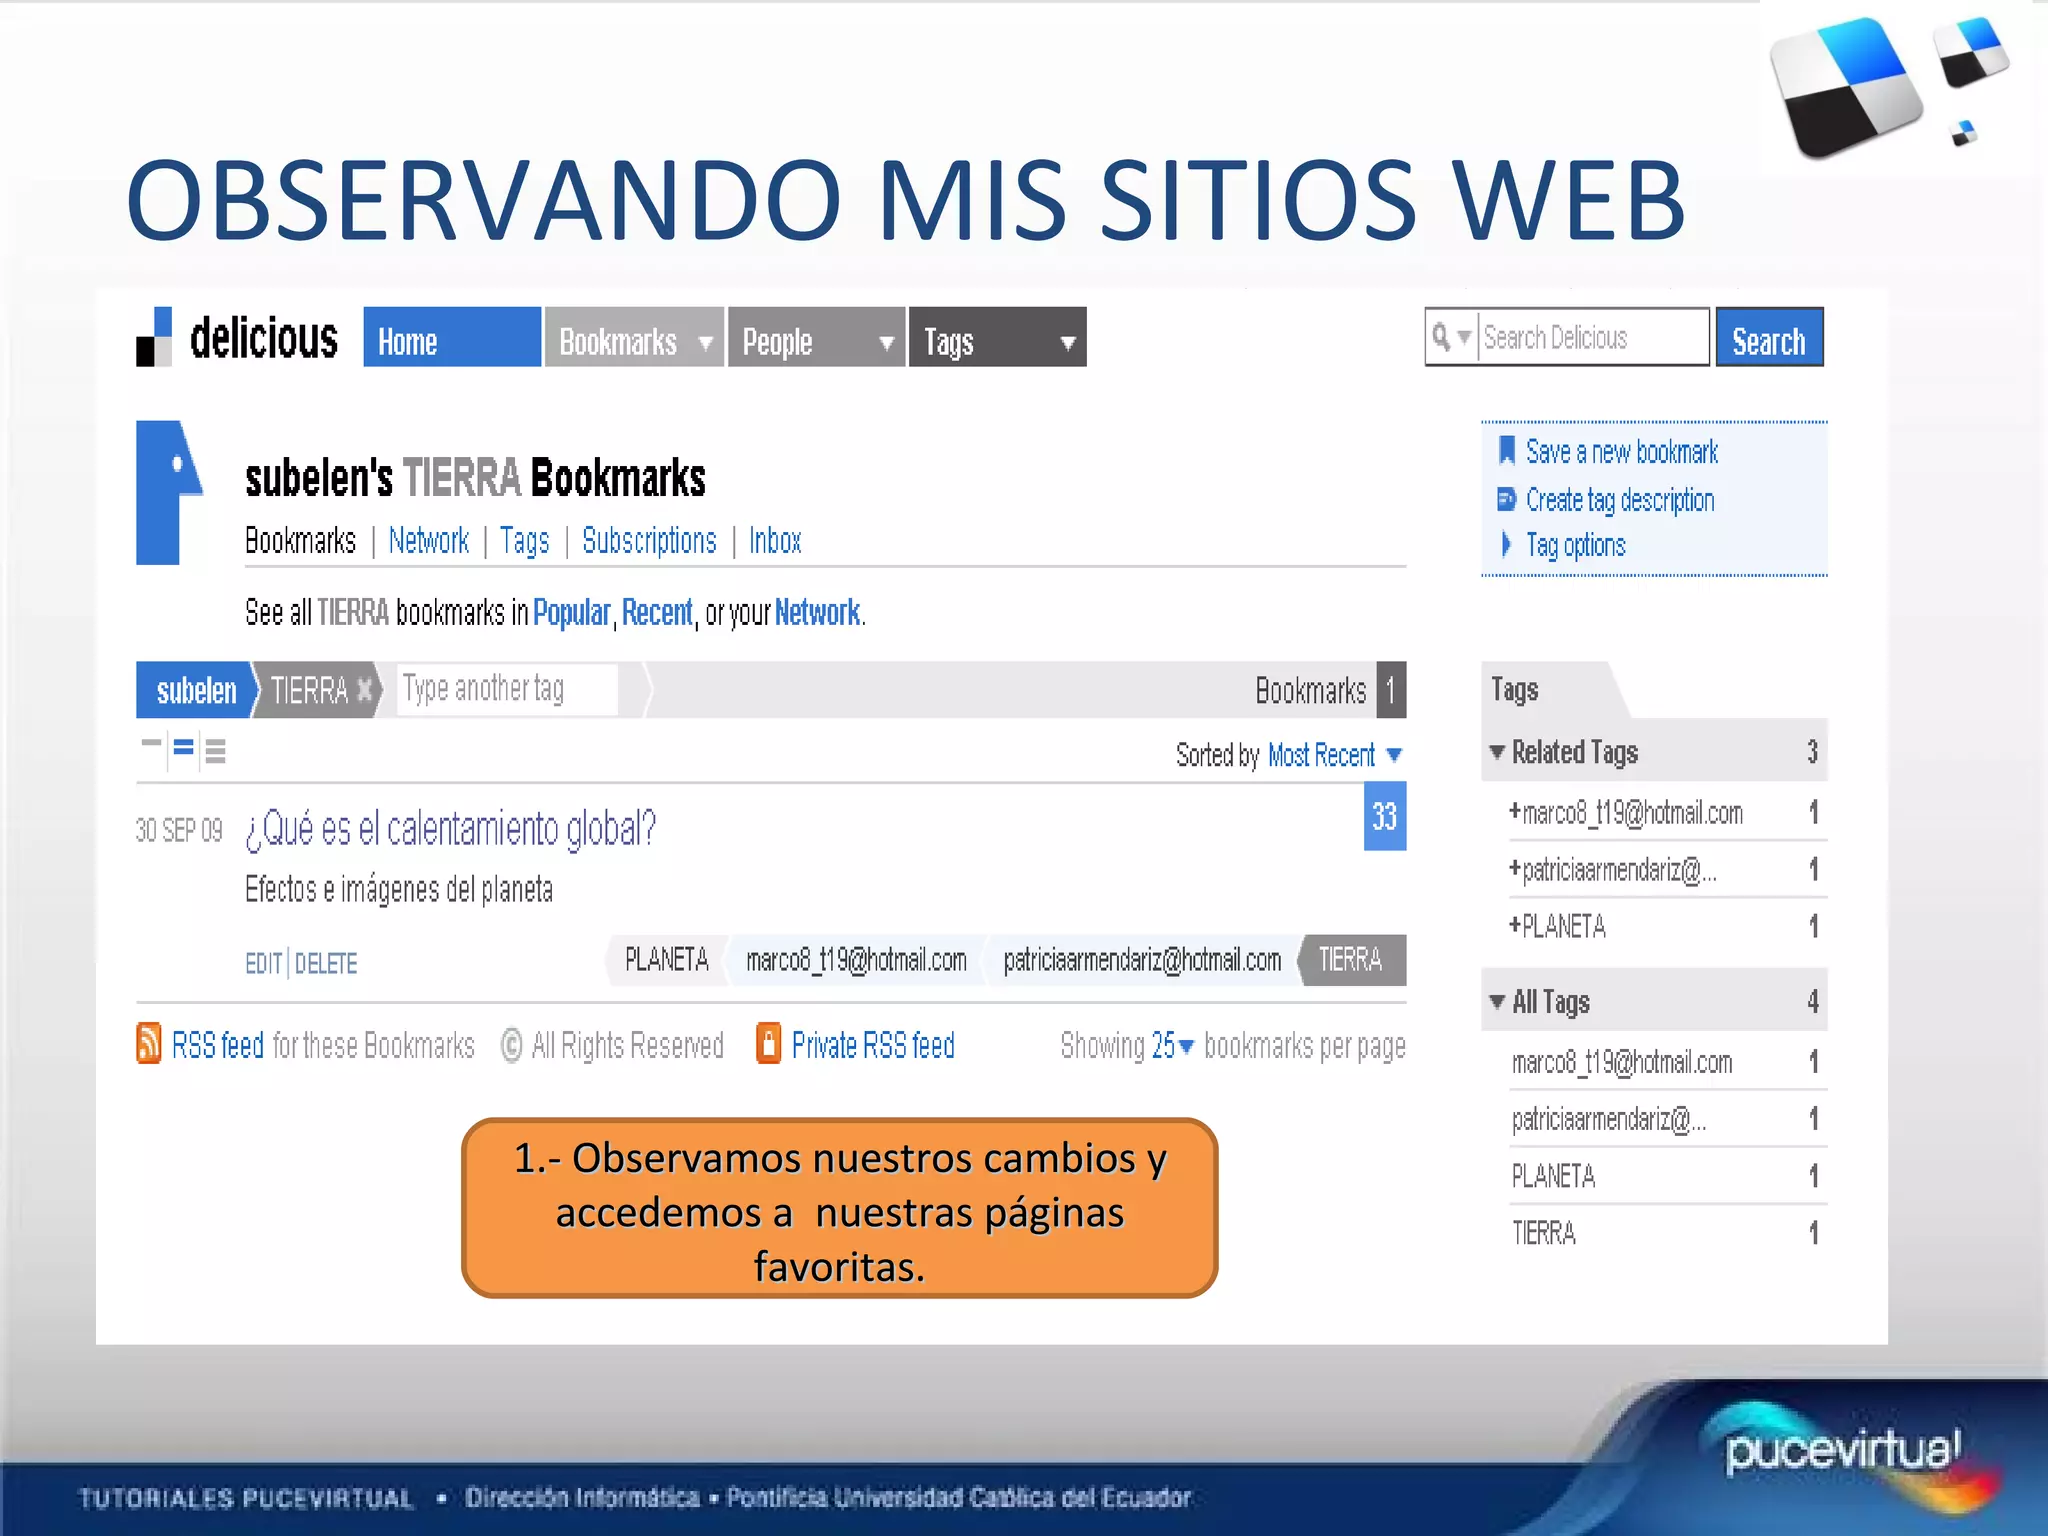The height and width of the screenshot is (1536, 2048).
Task: Click the marco8_t19@hotmail.com tag on bookmark
Action: point(857,960)
